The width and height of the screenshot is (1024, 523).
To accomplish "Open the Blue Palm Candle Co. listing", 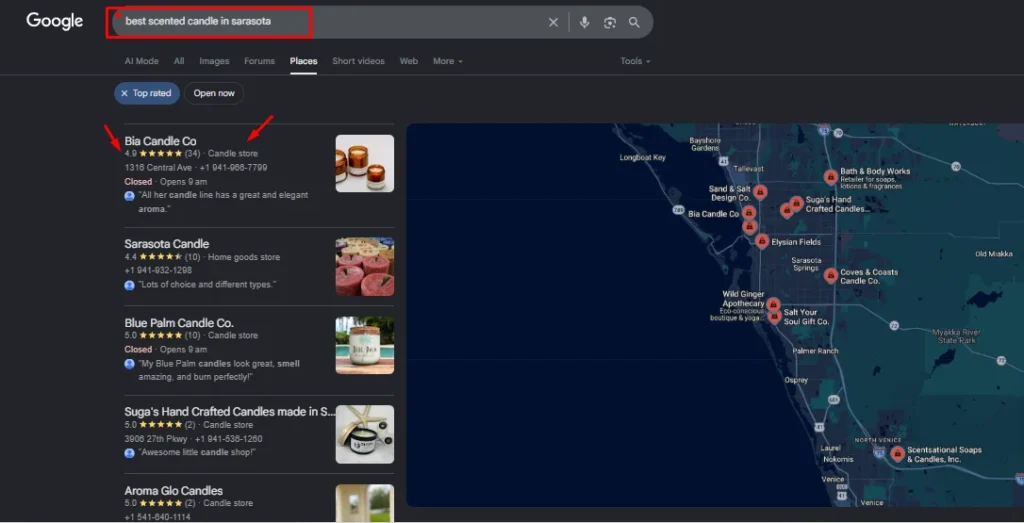I will pyautogui.click(x=179, y=323).
